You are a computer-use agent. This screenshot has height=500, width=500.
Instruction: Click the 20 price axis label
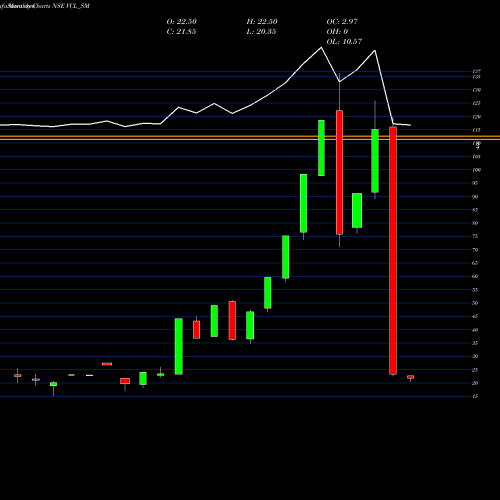pos(475,383)
